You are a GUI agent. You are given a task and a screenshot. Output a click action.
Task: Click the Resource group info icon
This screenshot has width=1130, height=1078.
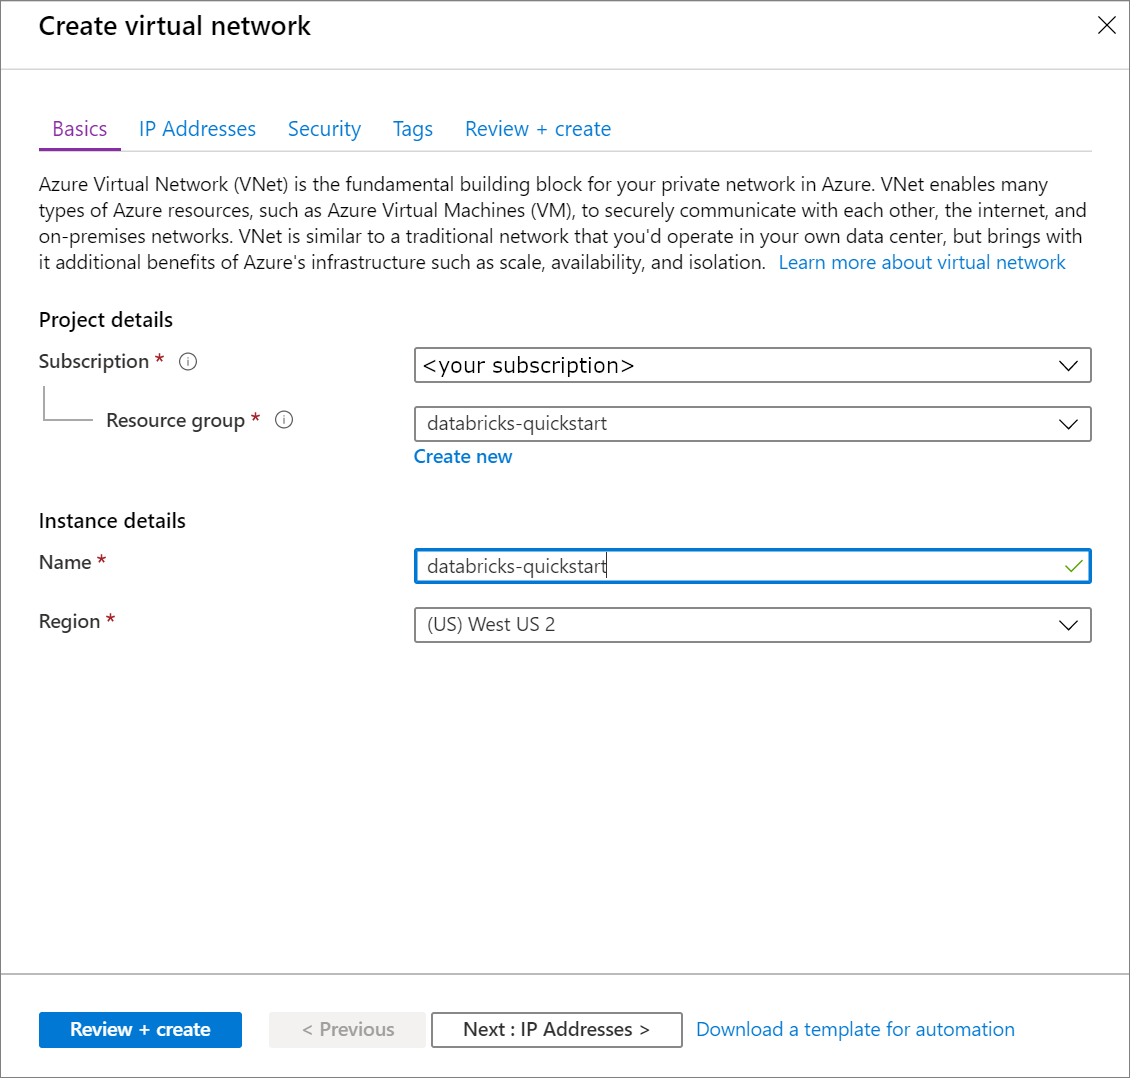point(284,420)
